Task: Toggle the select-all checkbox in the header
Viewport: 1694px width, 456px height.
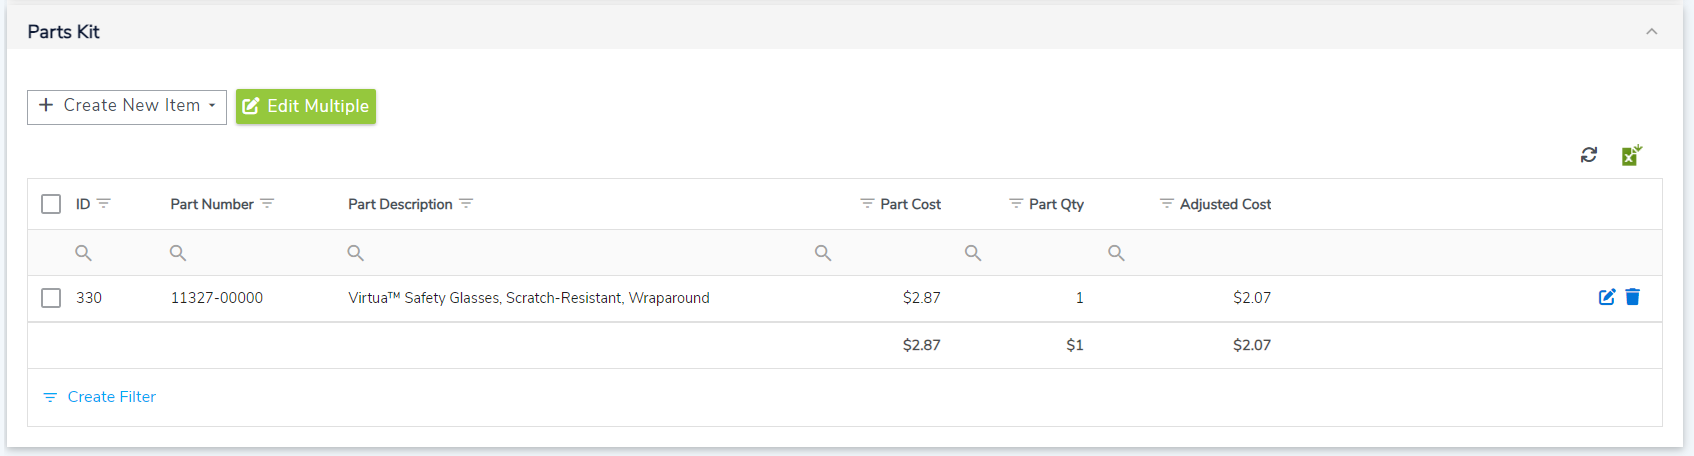Action: click(x=51, y=204)
